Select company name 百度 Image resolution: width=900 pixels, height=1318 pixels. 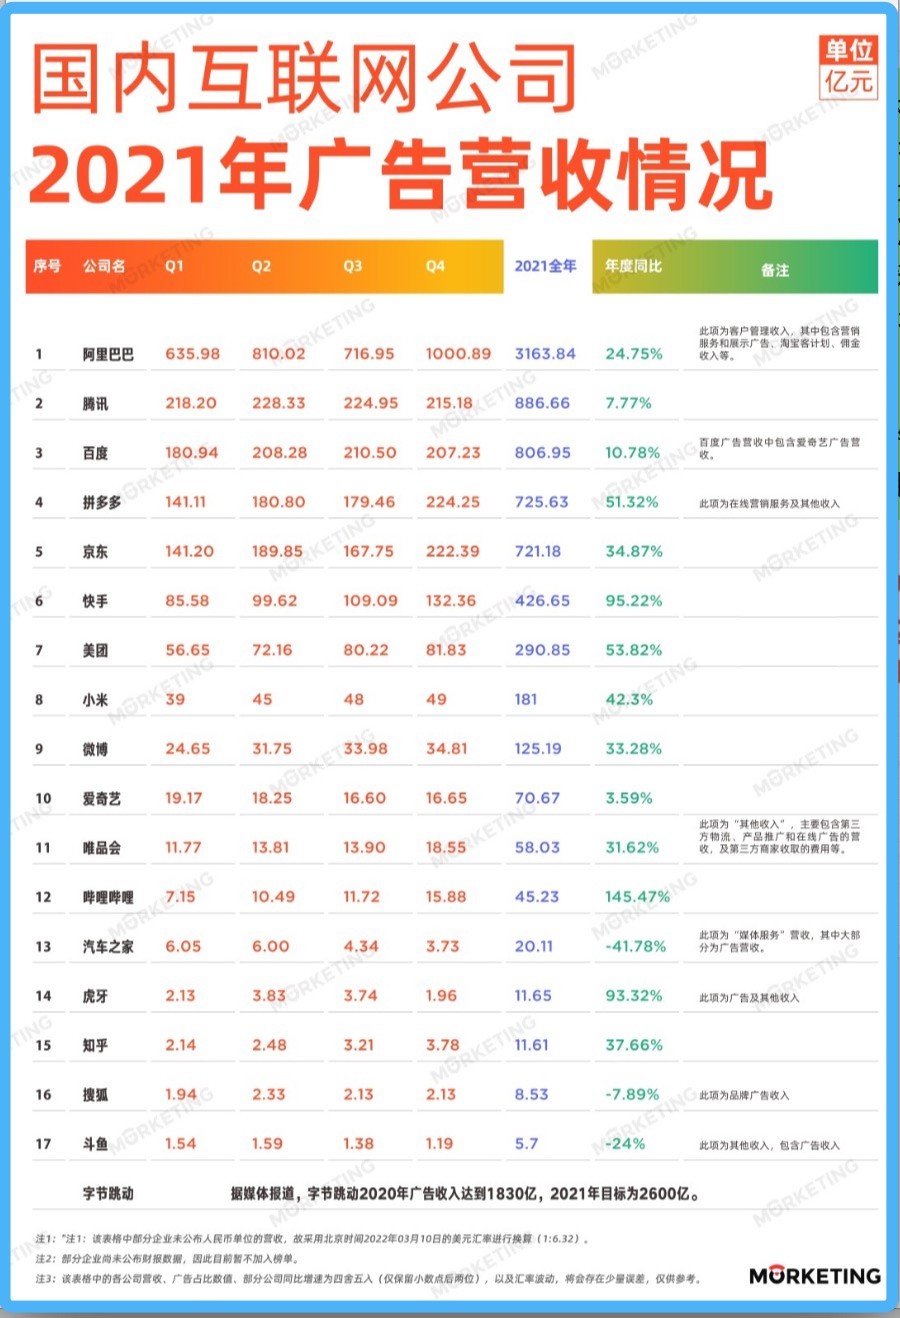pyautogui.click(x=95, y=453)
